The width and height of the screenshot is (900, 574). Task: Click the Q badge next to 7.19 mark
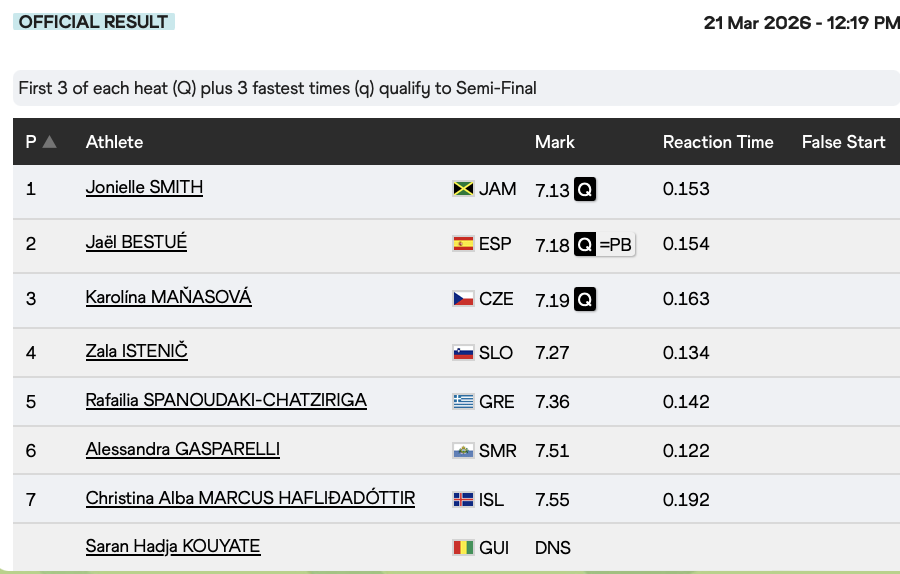tap(585, 299)
